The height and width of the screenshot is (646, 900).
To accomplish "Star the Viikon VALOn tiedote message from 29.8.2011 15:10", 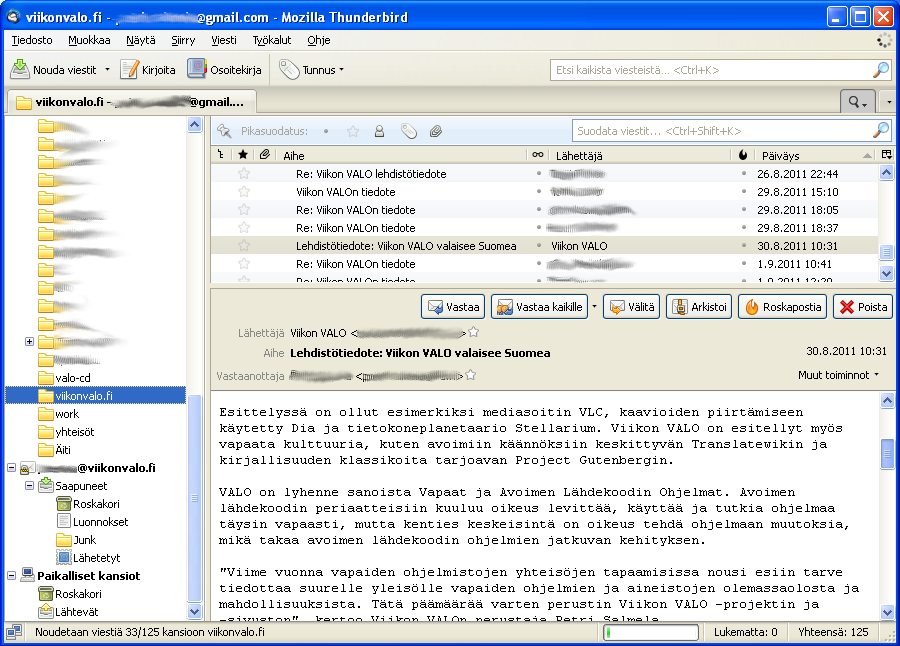I will (x=244, y=191).
